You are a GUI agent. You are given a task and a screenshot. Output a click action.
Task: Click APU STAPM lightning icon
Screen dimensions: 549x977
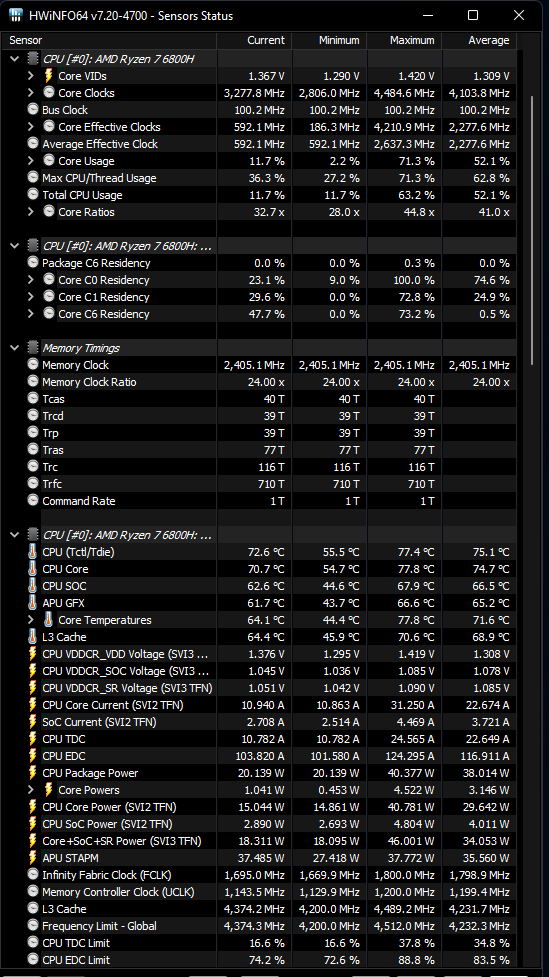(x=33, y=858)
